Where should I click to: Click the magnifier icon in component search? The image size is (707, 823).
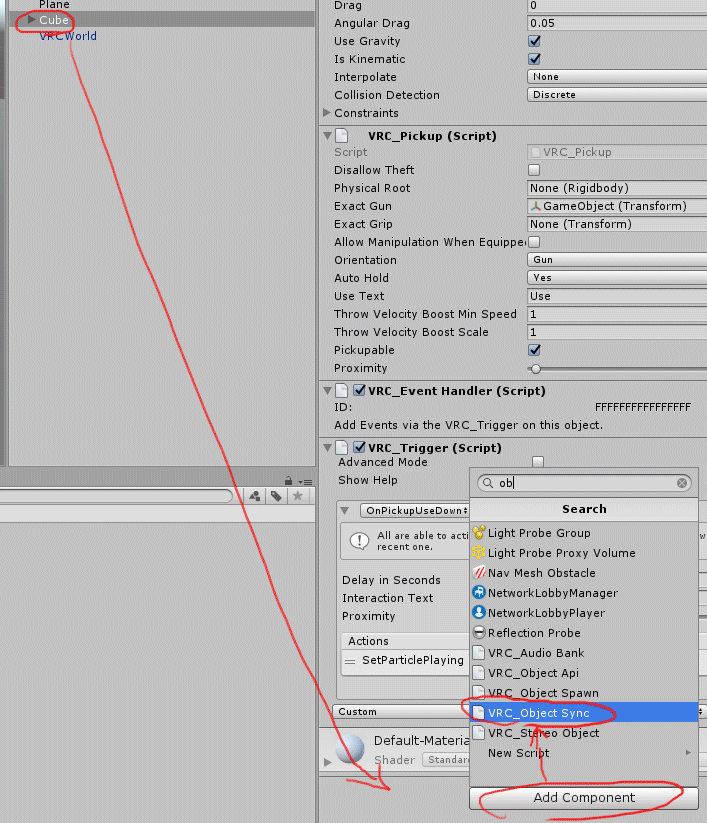point(488,483)
